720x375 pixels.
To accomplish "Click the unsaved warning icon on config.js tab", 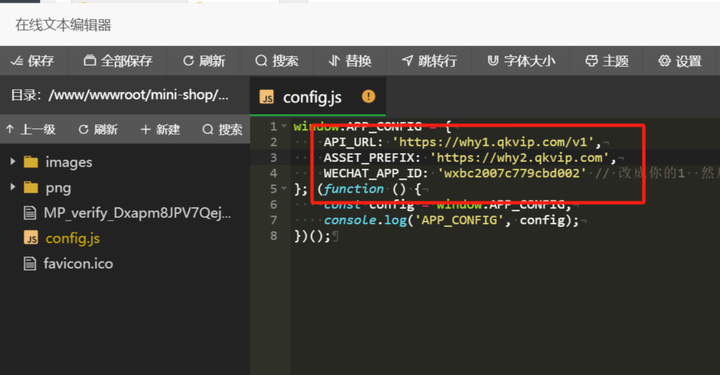I will (x=368, y=96).
